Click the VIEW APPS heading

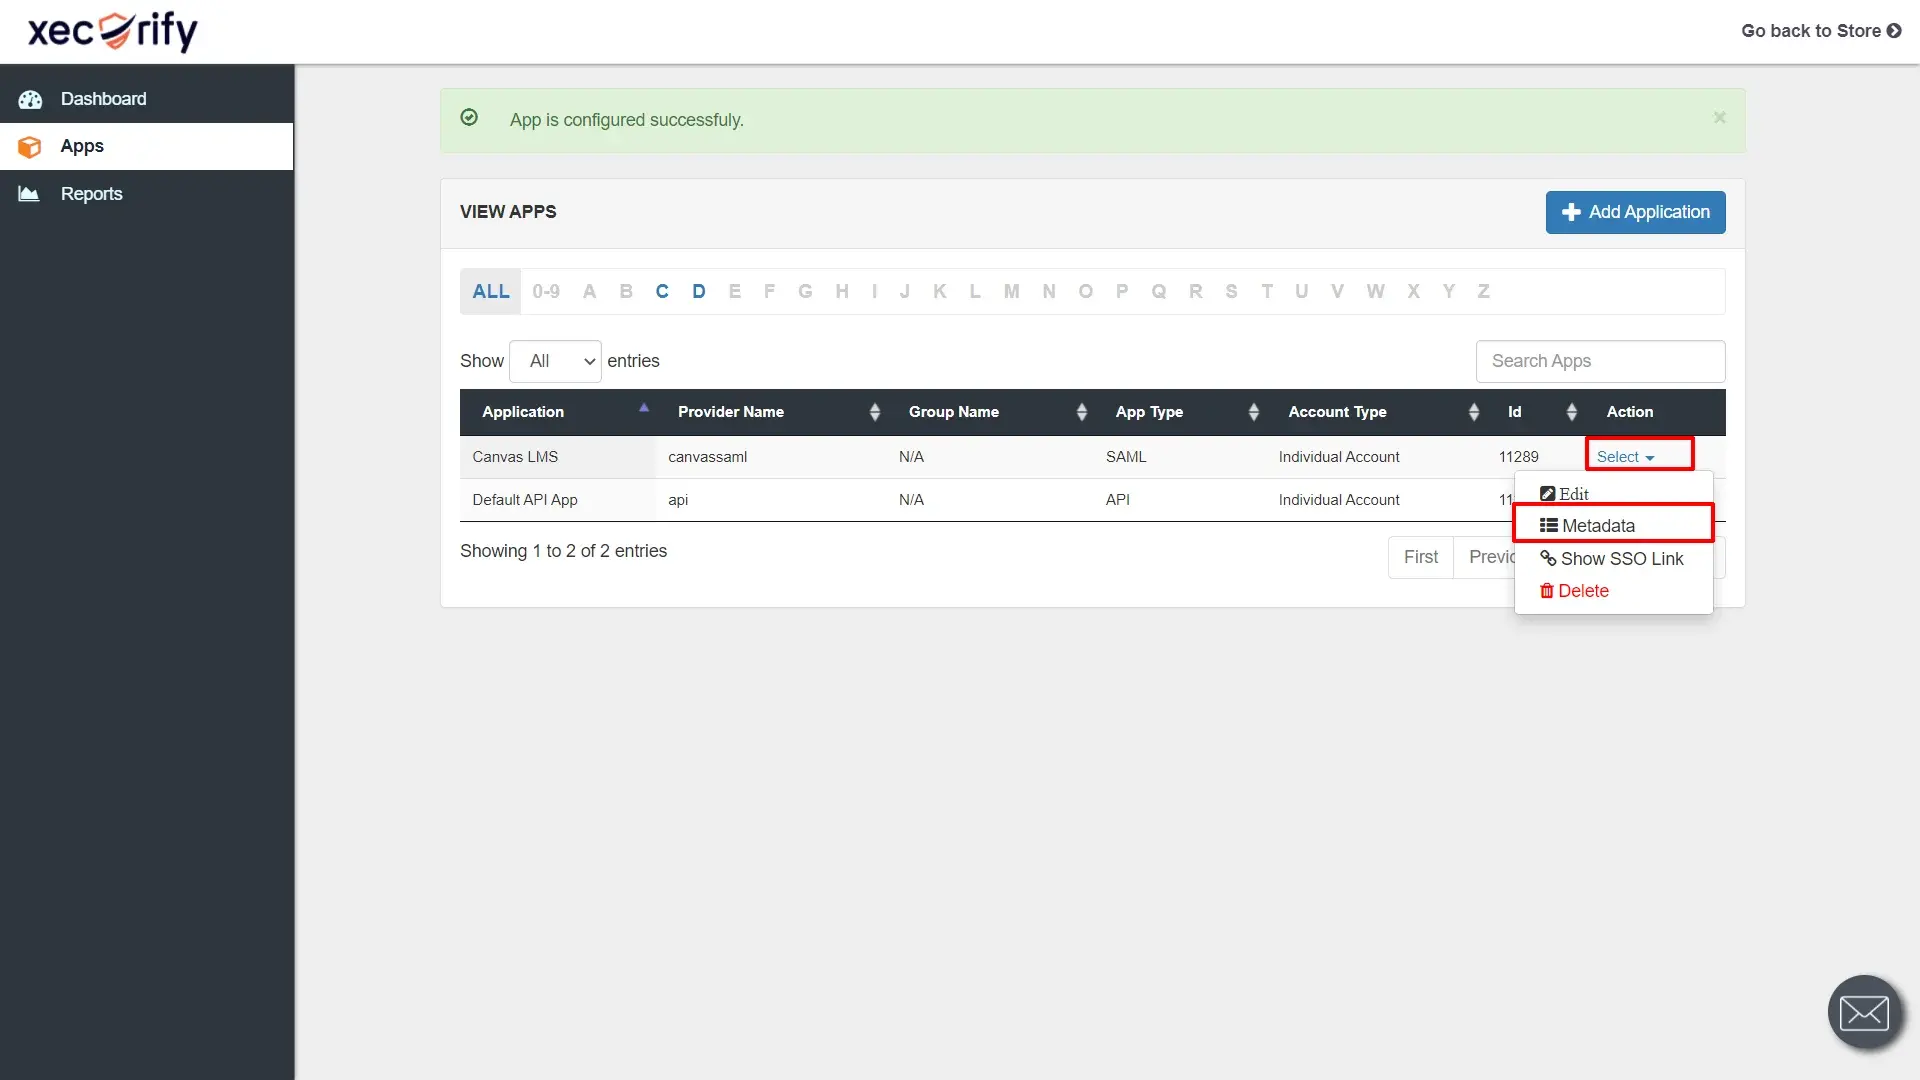pyautogui.click(x=508, y=212)
